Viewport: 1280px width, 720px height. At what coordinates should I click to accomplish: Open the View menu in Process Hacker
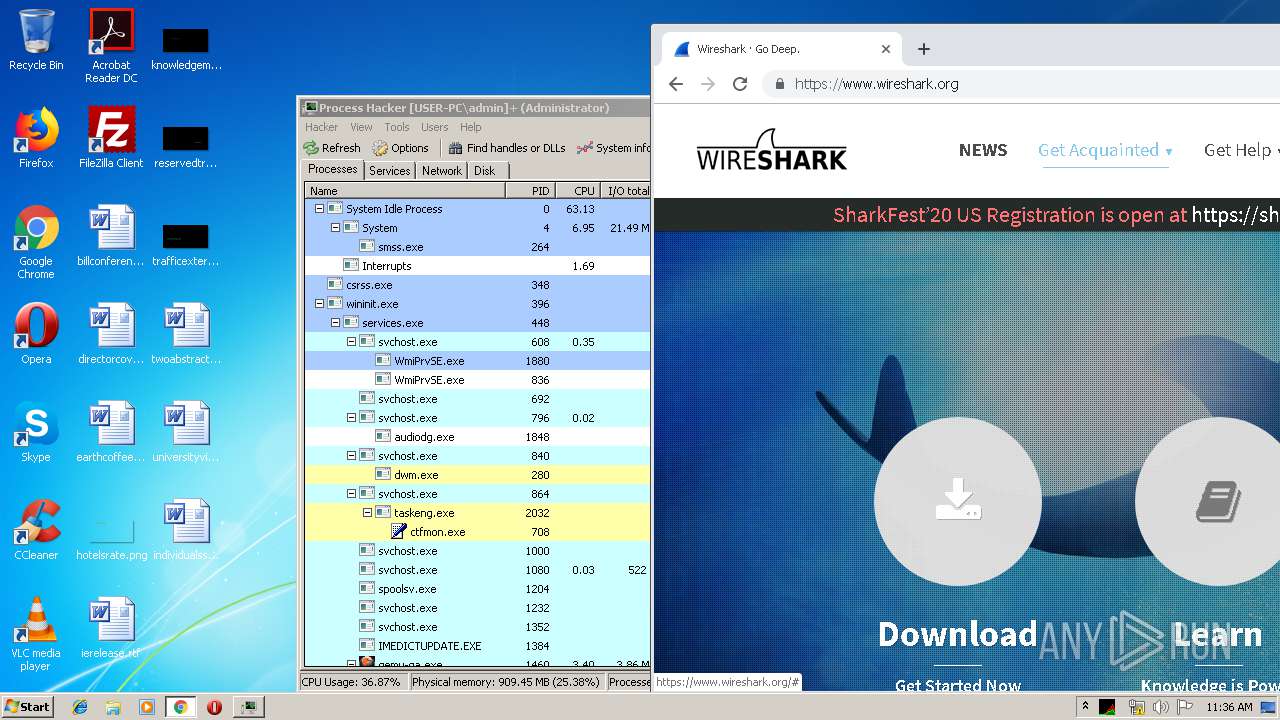(x=361, y=127)
